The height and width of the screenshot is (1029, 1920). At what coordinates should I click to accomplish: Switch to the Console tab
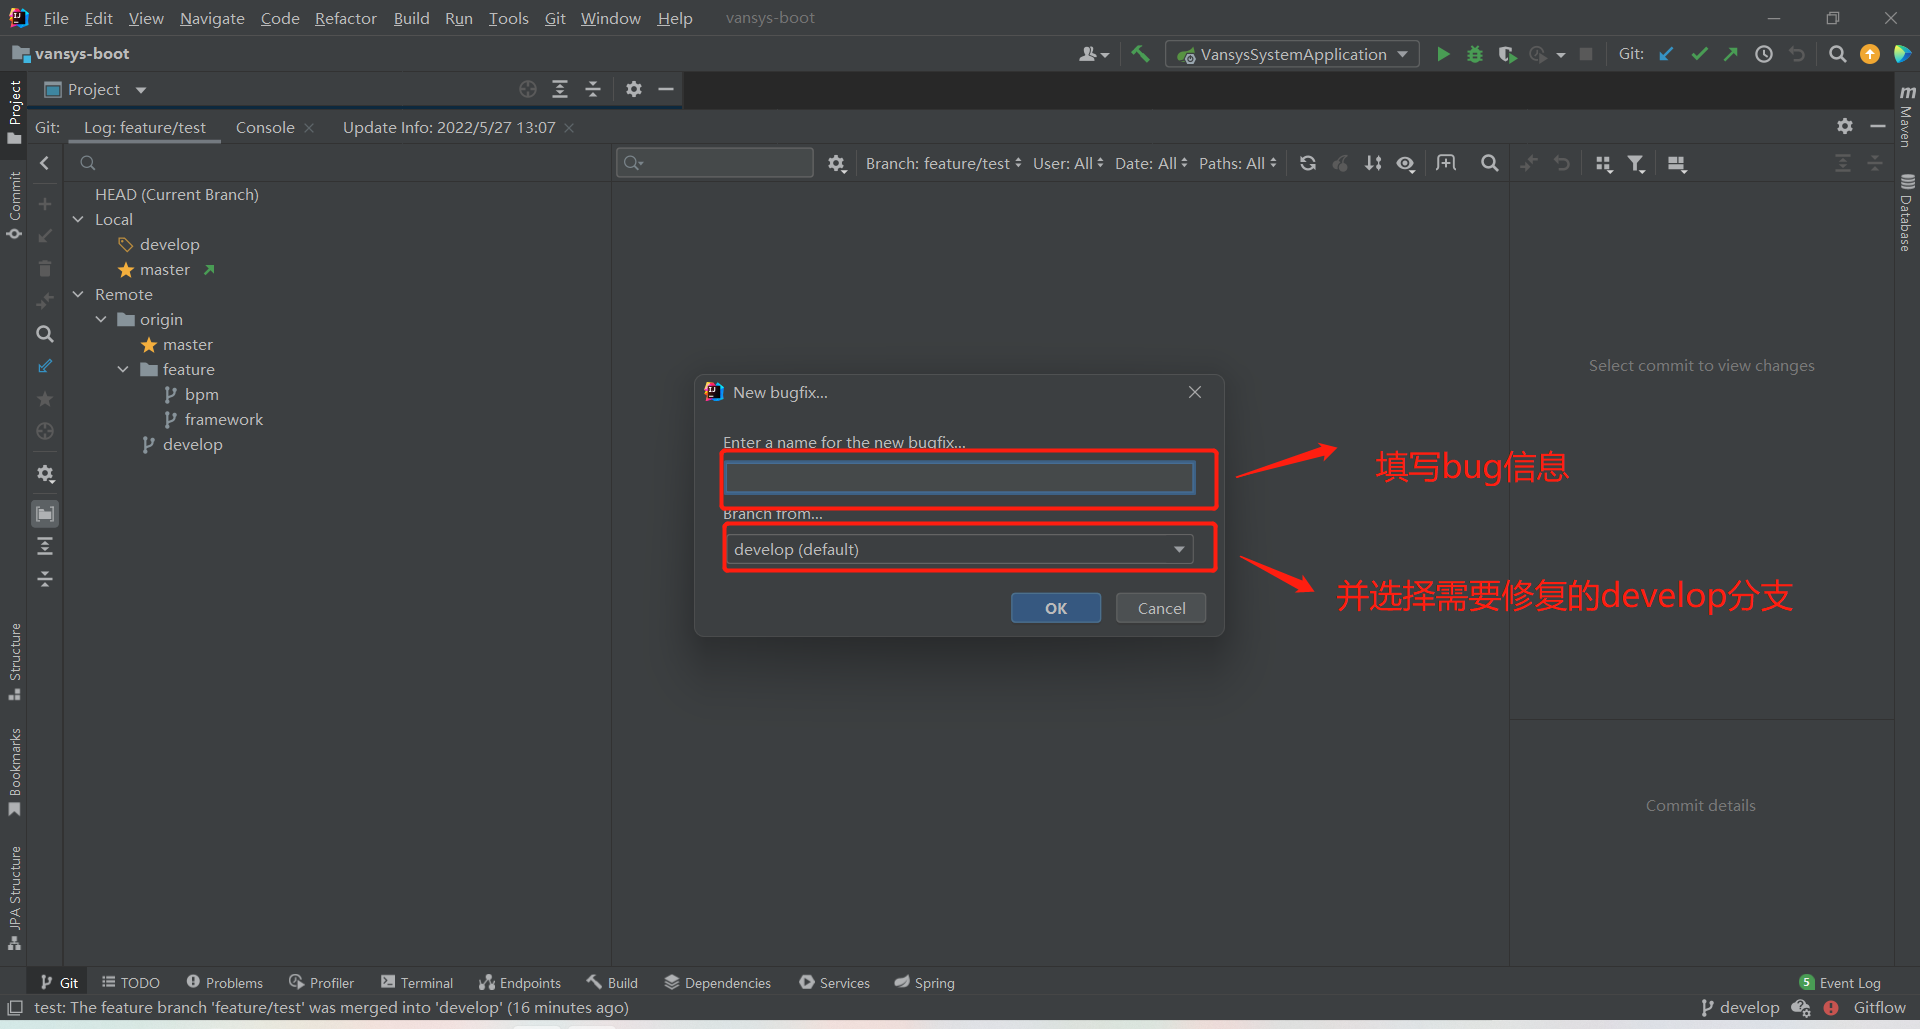click(265, 127)
